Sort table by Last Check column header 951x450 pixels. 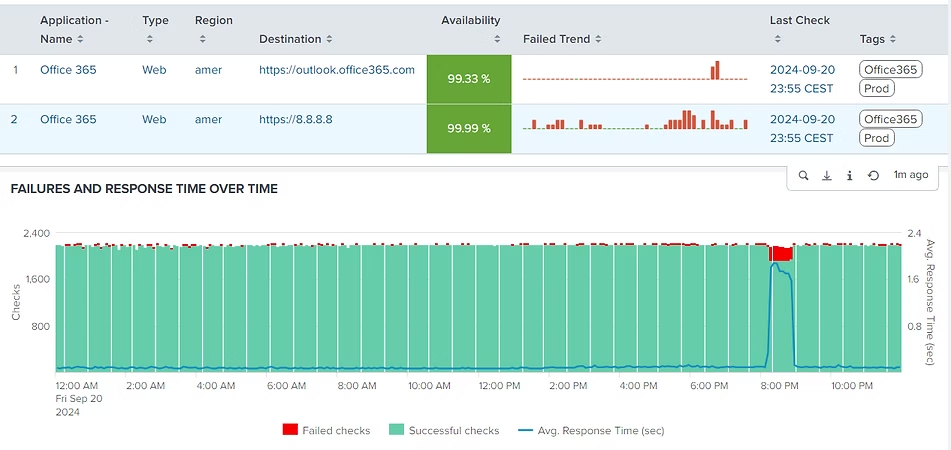[x=799, y=20]
